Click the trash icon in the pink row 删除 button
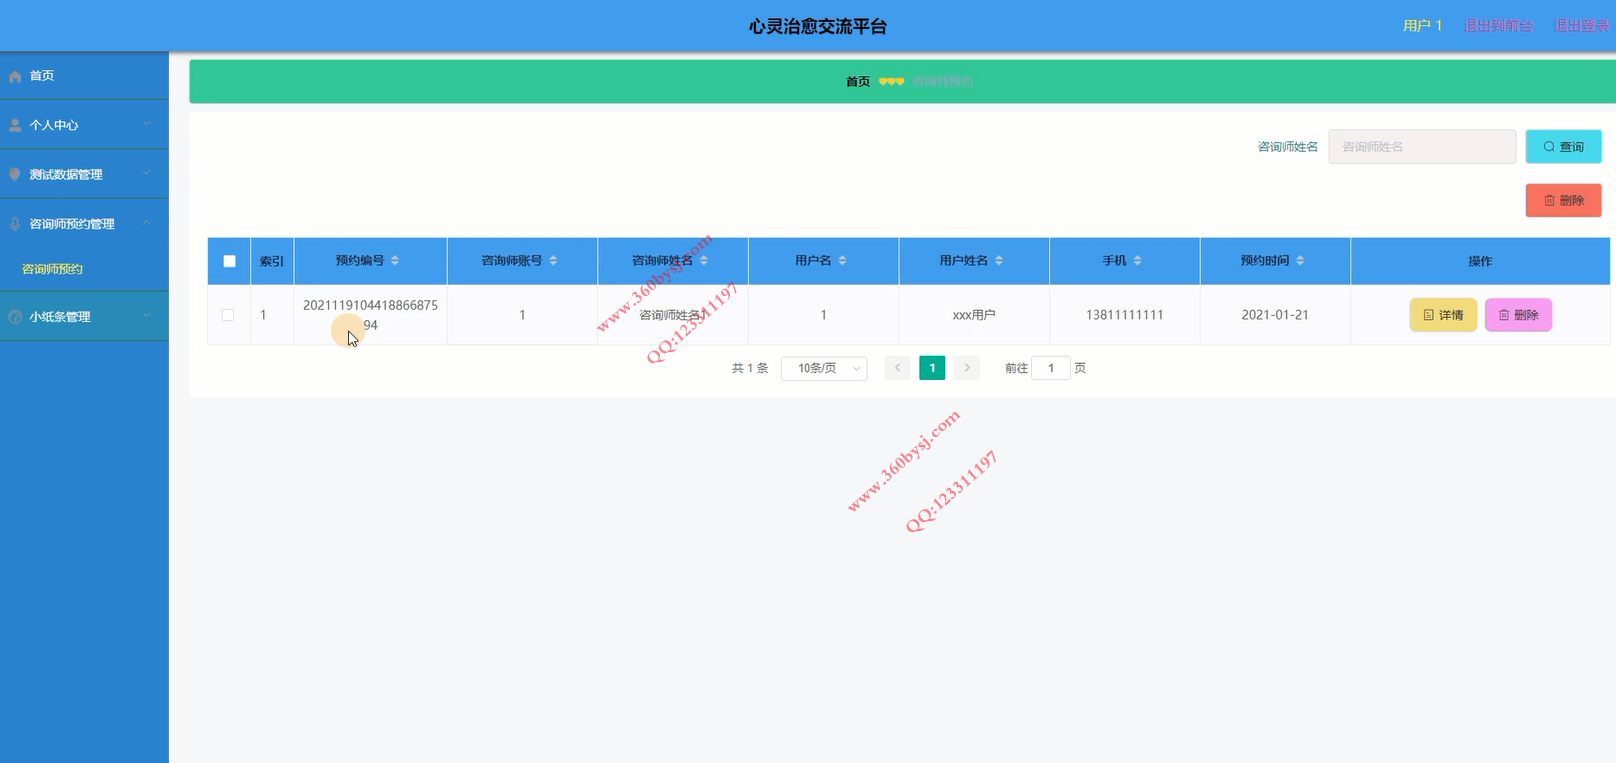The width and height of the screenshot is (1616, 763). click(1503, 315)
